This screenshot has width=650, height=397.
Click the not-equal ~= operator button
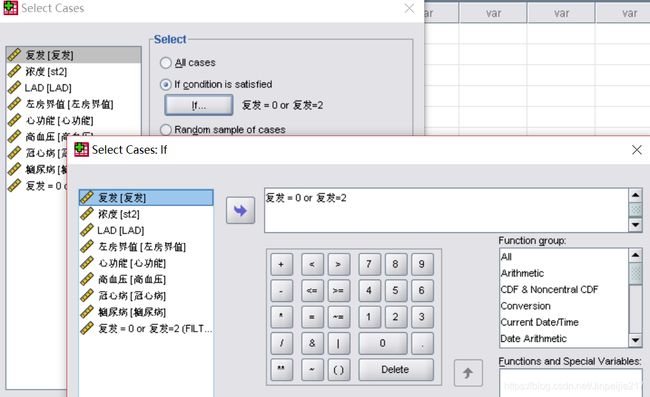point(338,317)
